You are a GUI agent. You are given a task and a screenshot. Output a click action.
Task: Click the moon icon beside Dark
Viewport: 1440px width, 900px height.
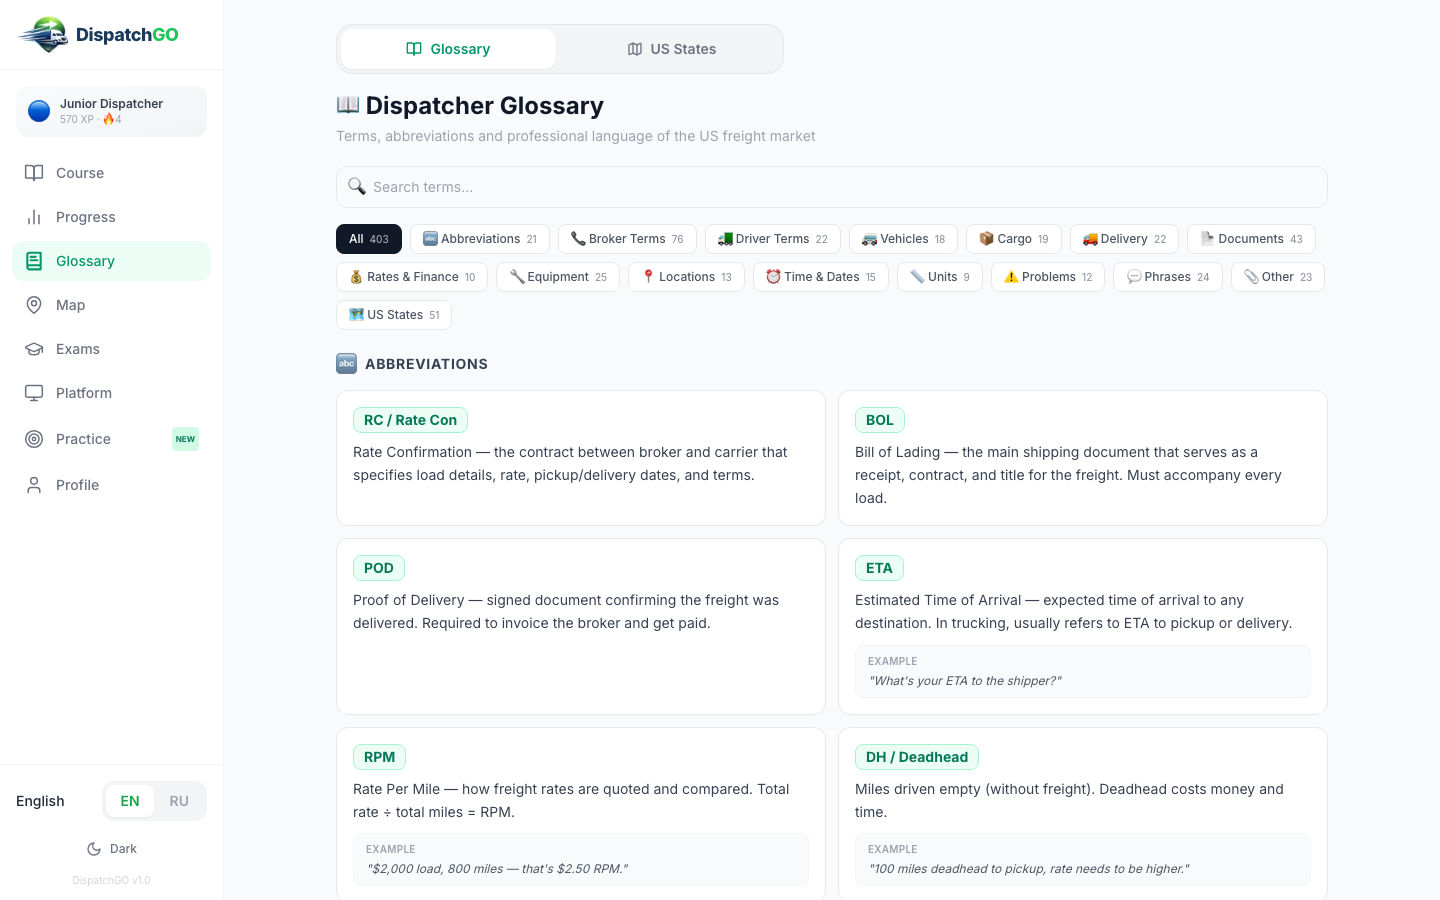click(94, 849)
